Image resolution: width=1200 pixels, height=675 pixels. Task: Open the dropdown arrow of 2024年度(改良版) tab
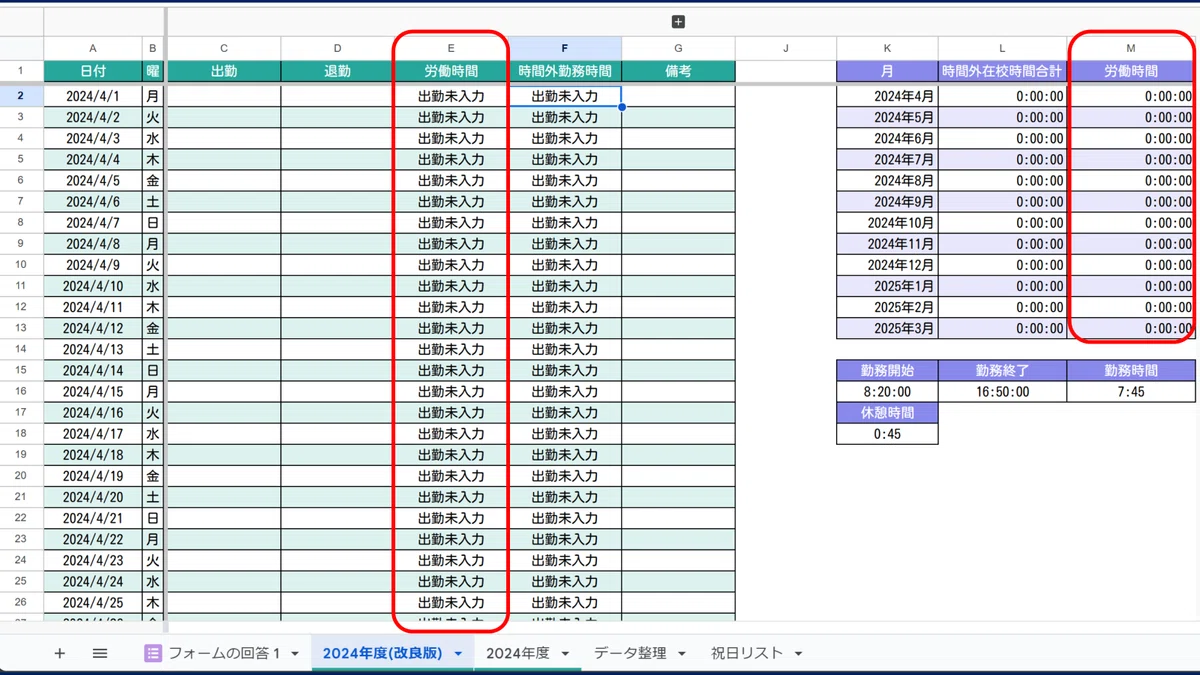458,654
